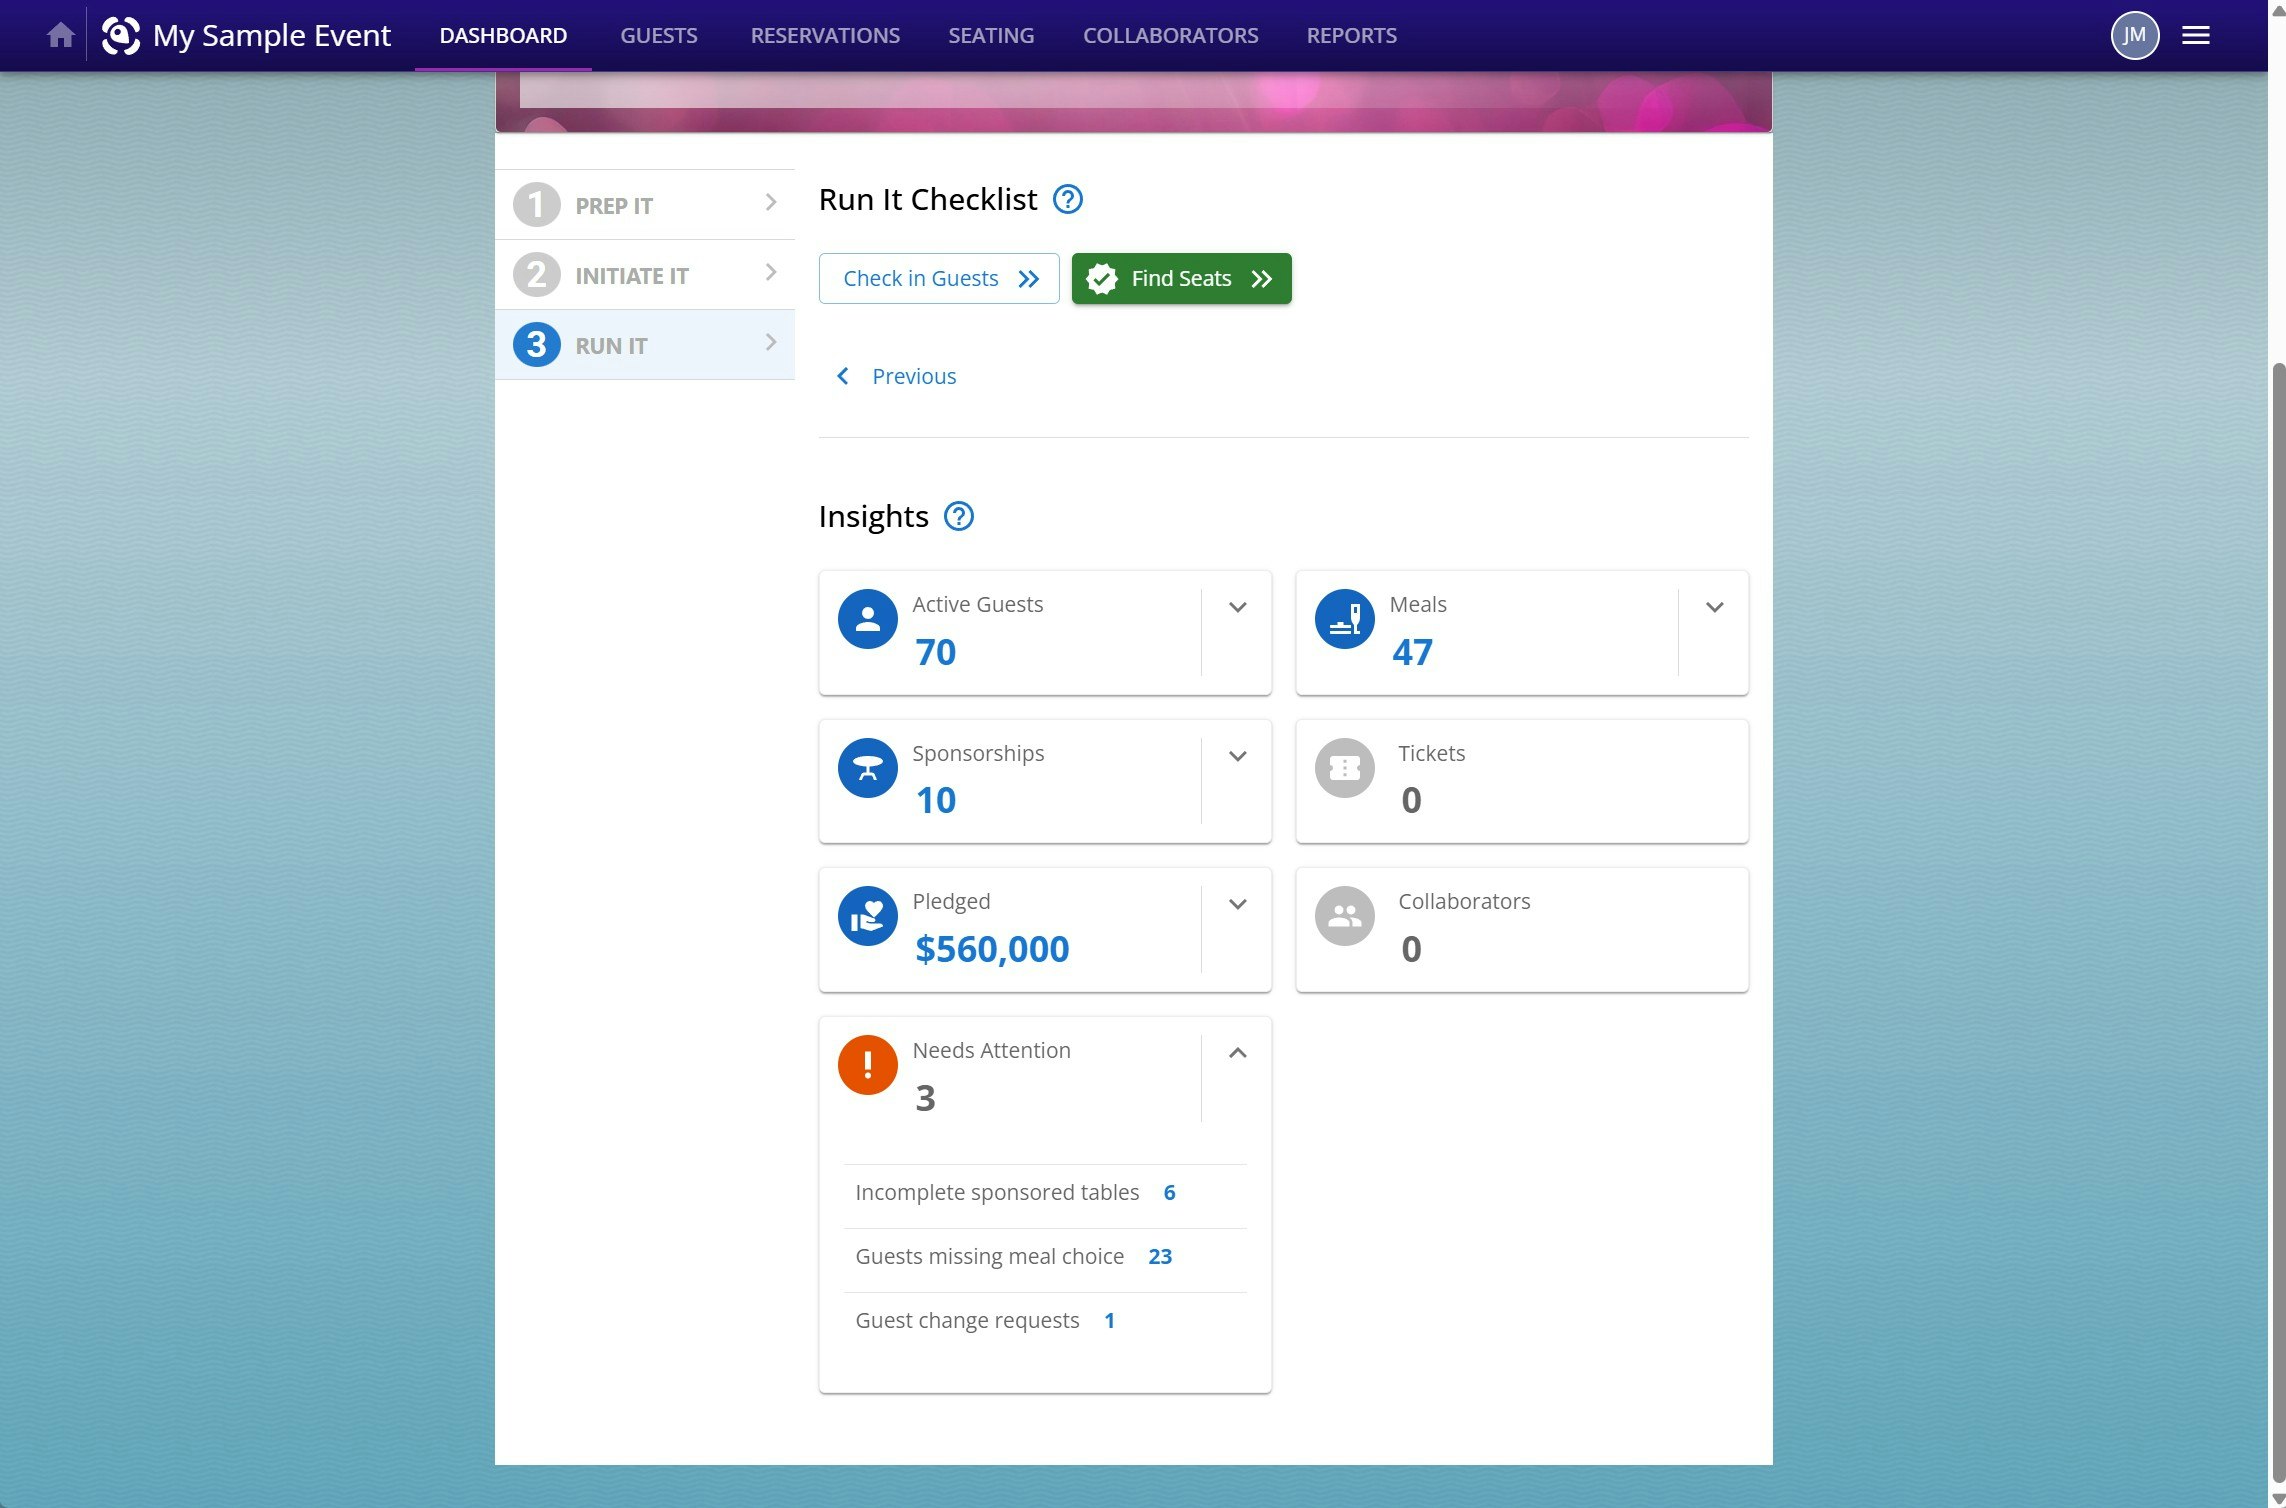Click the Insights help question icon

click(958, 516)
